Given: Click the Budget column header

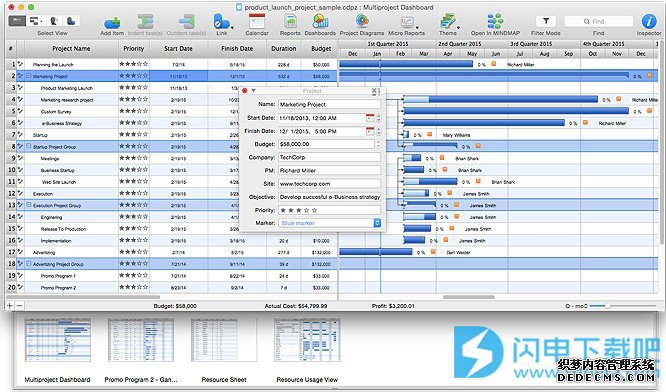Looking at the screenshot, I should (x=321, y=48).
